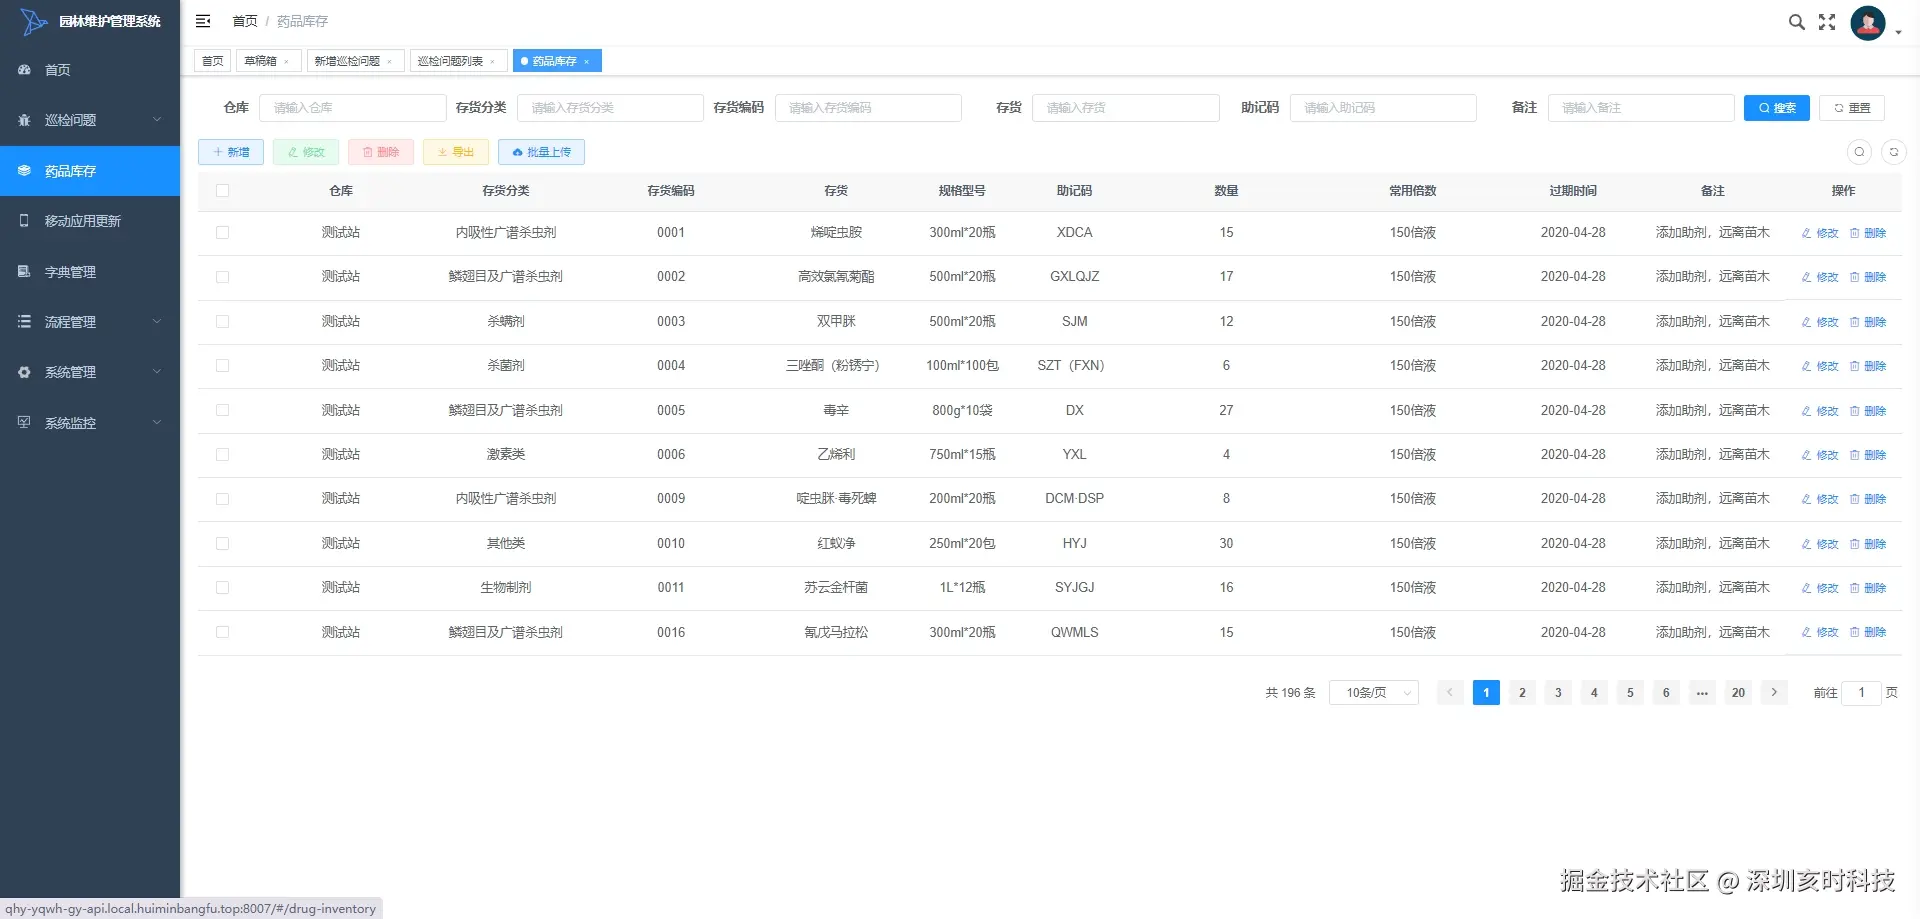Select the checkbox for row 0016 氟戊马拉松
Viewport: 1920px width, 919px height.
click(222, 632)
